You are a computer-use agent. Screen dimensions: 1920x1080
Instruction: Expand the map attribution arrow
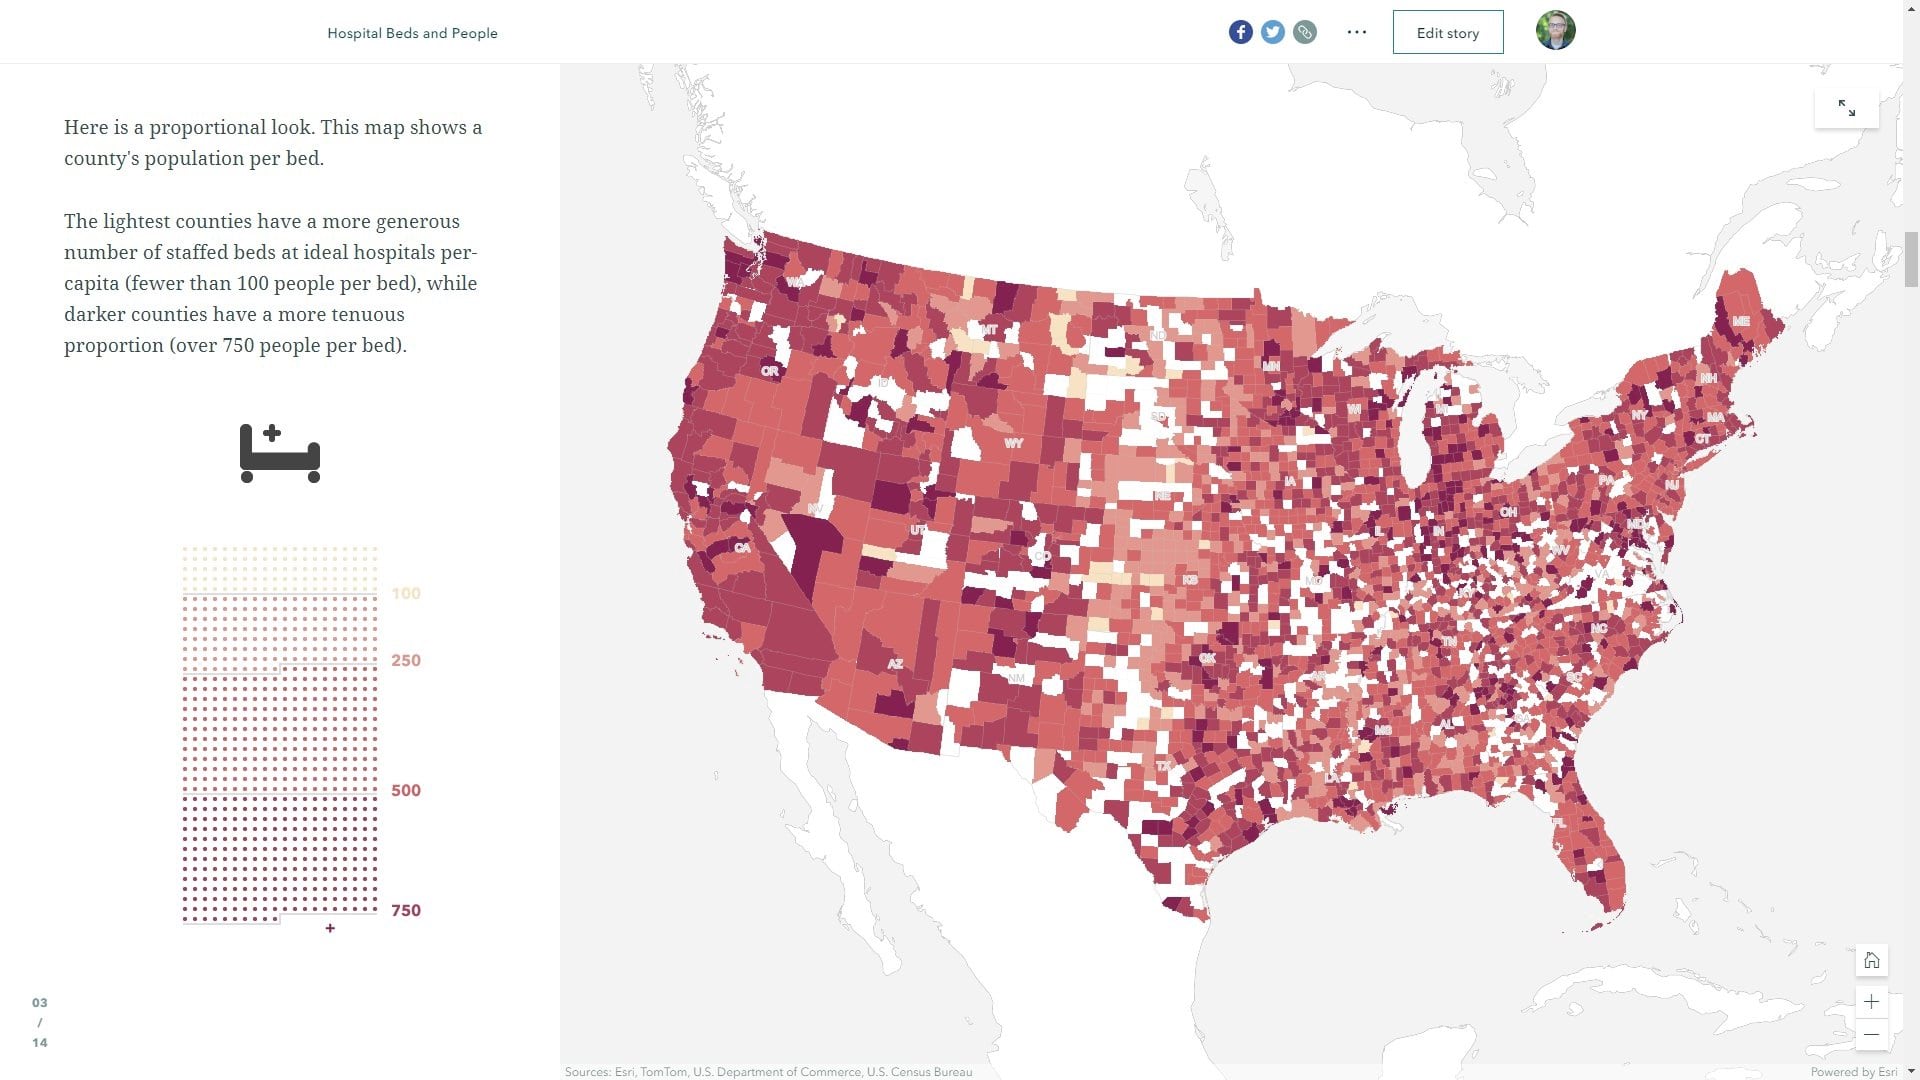[1911, 1071]
